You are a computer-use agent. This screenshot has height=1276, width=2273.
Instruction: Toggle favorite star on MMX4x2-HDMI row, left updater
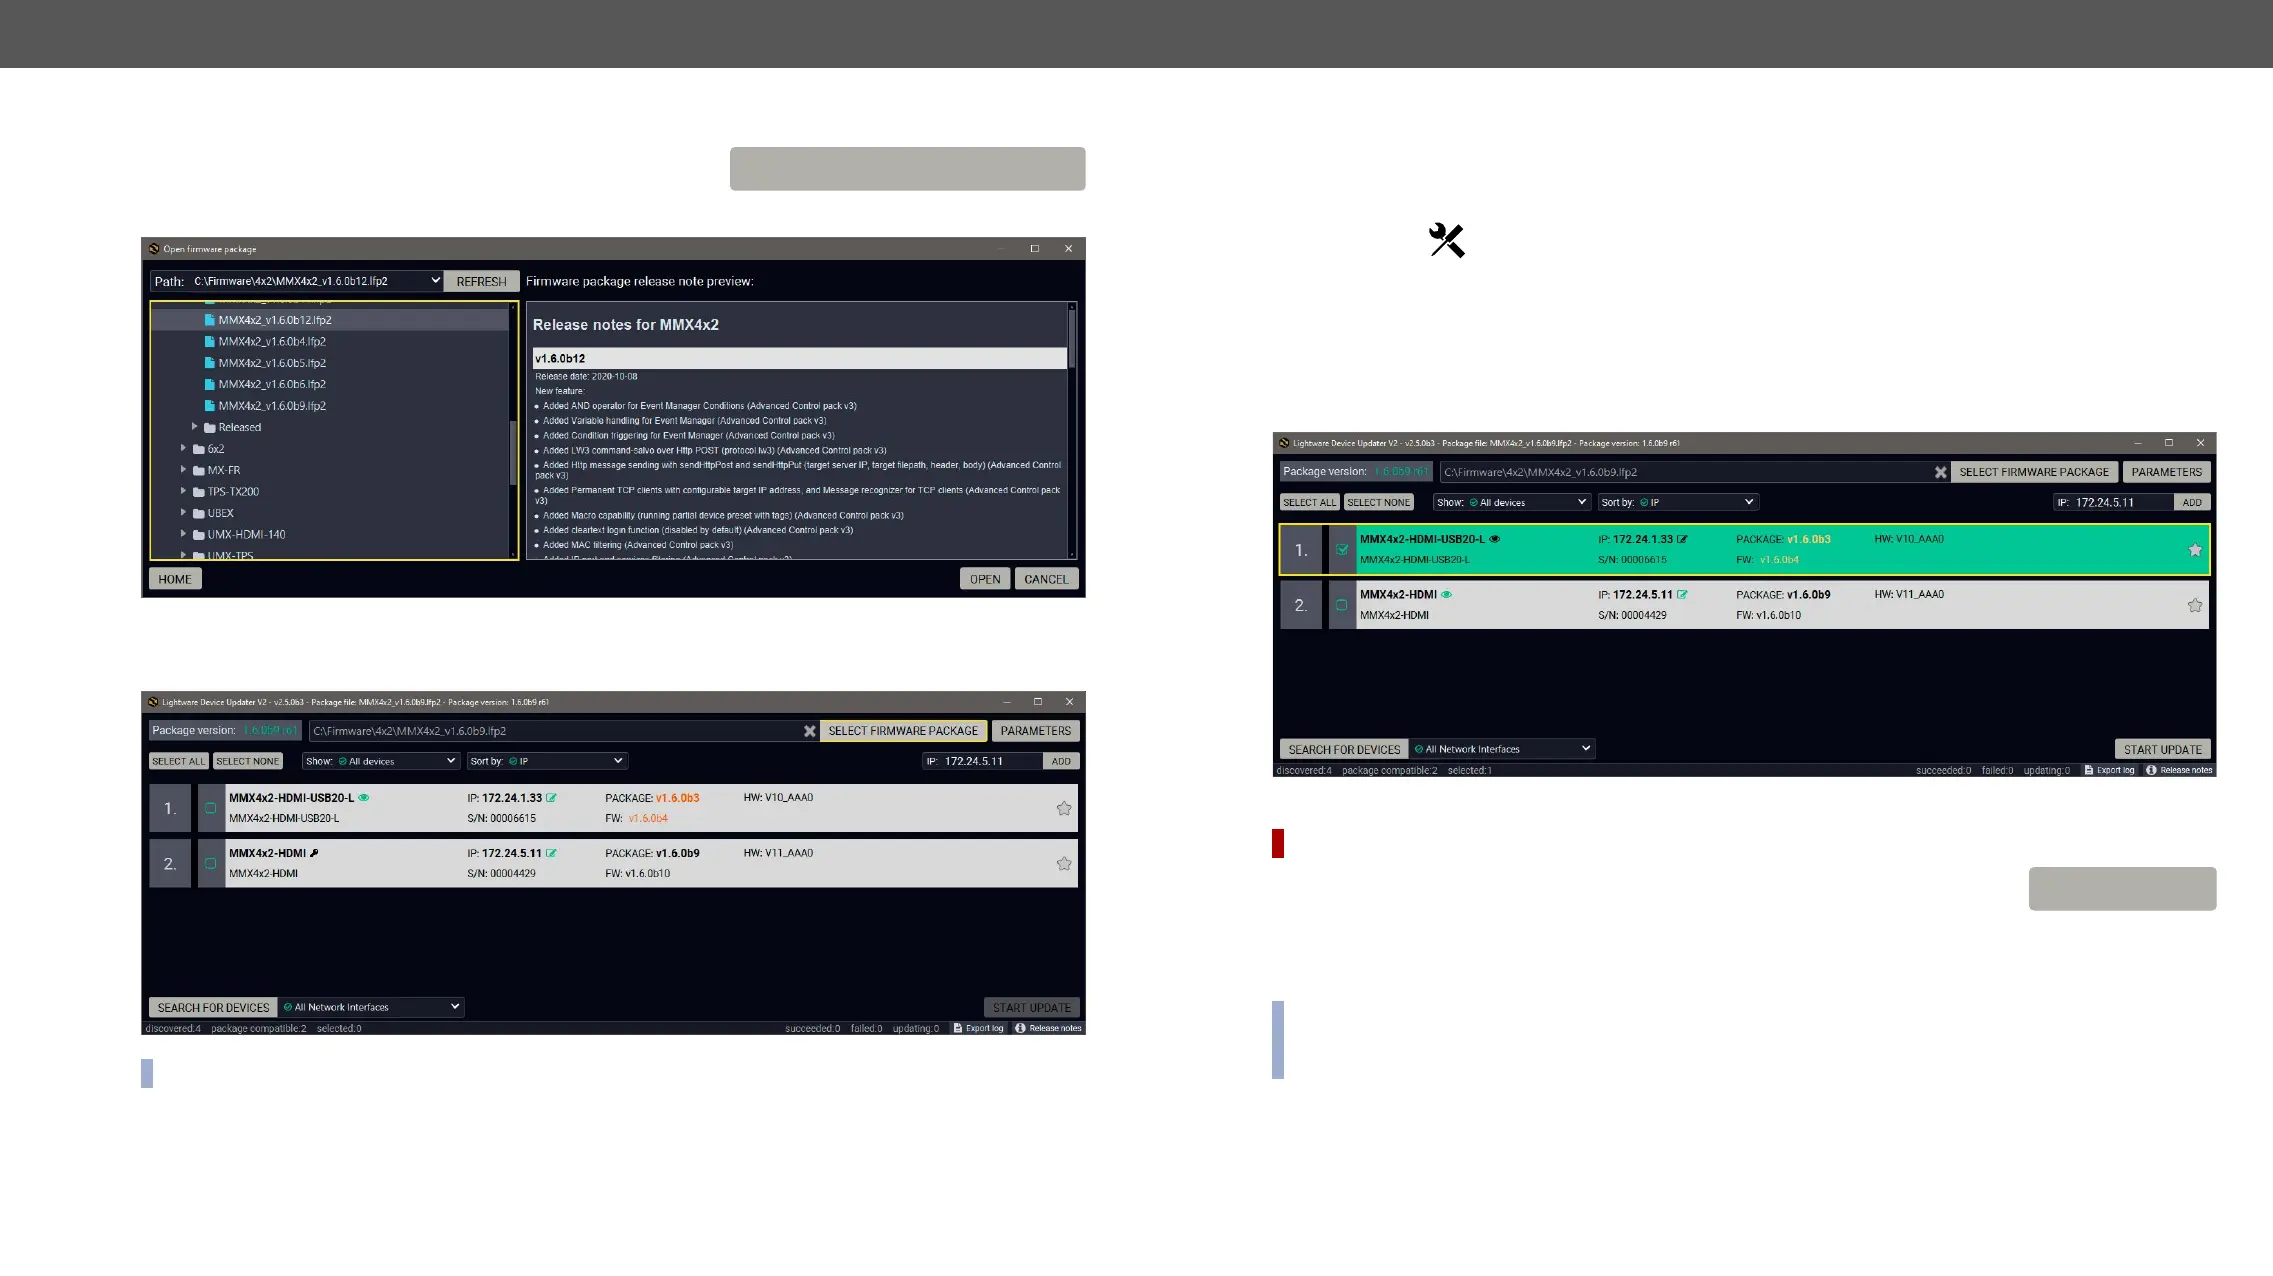pos(1064,863)
